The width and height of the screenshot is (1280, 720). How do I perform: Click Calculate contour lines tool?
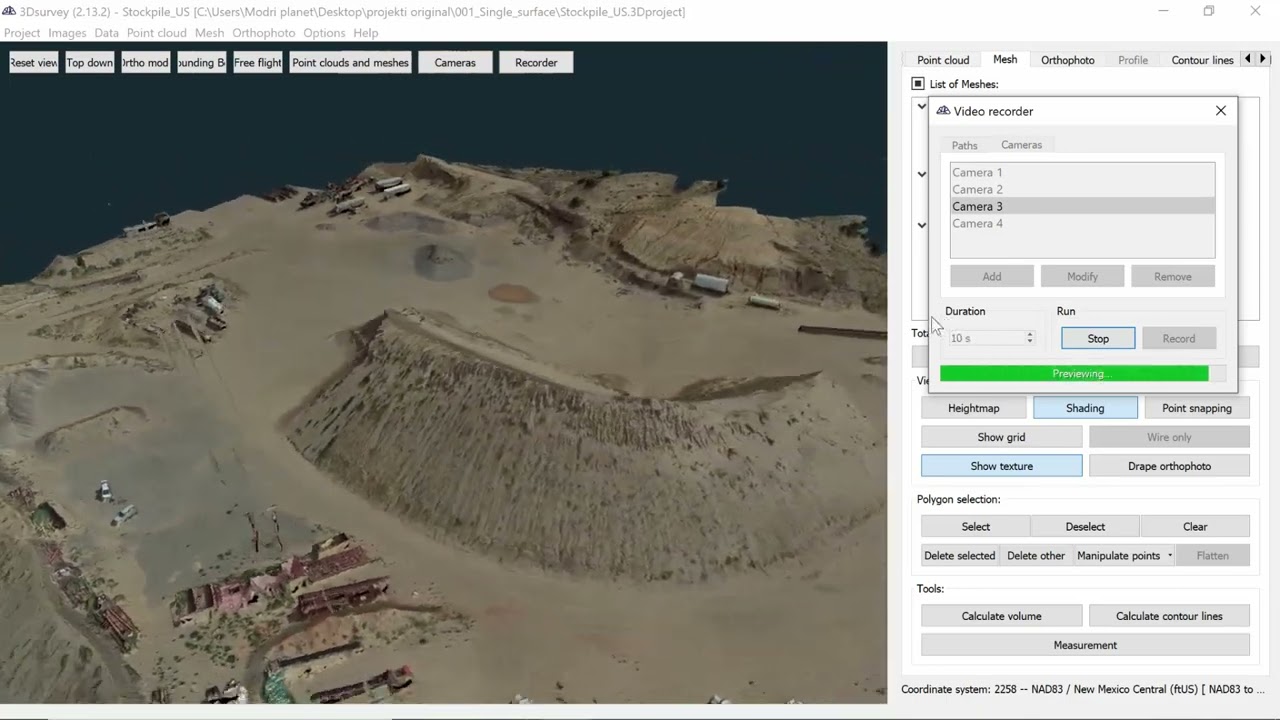[1169, 616]
